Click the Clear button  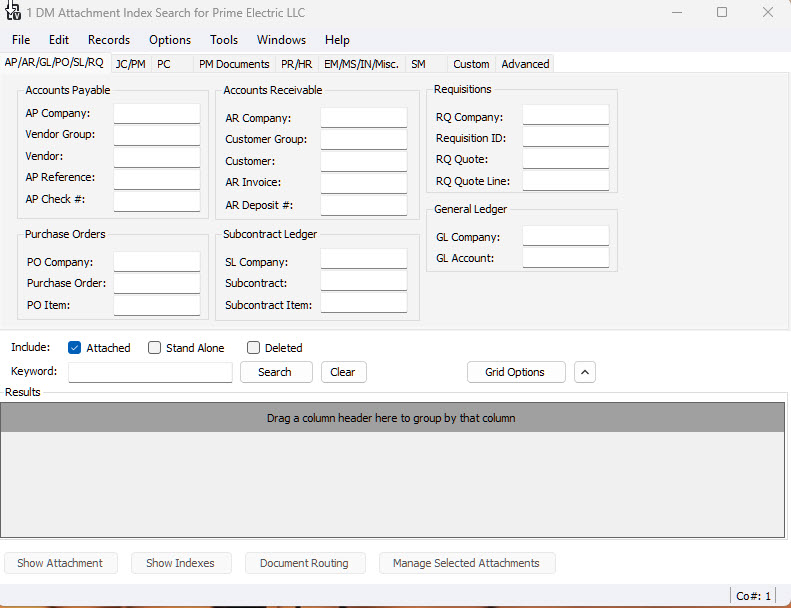[x=344, y=372]
